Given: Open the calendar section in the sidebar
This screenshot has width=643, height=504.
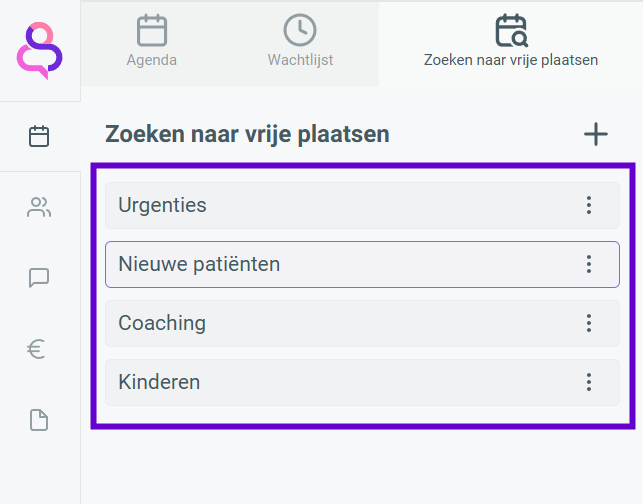Looking at the screenshot, I should [x=39, y=136].
